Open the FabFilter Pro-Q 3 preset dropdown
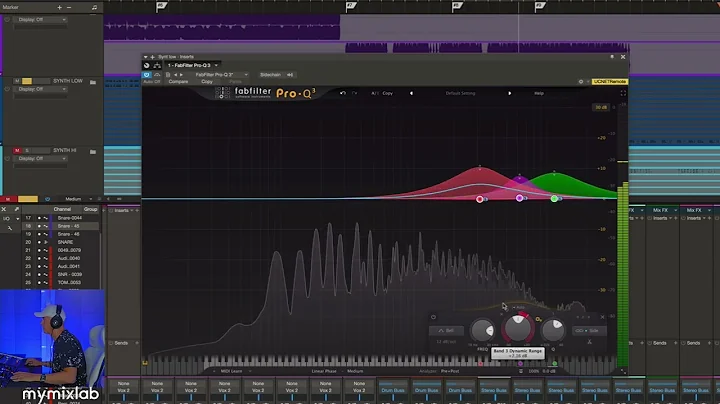720x404 pixels. tap(219, 74)
